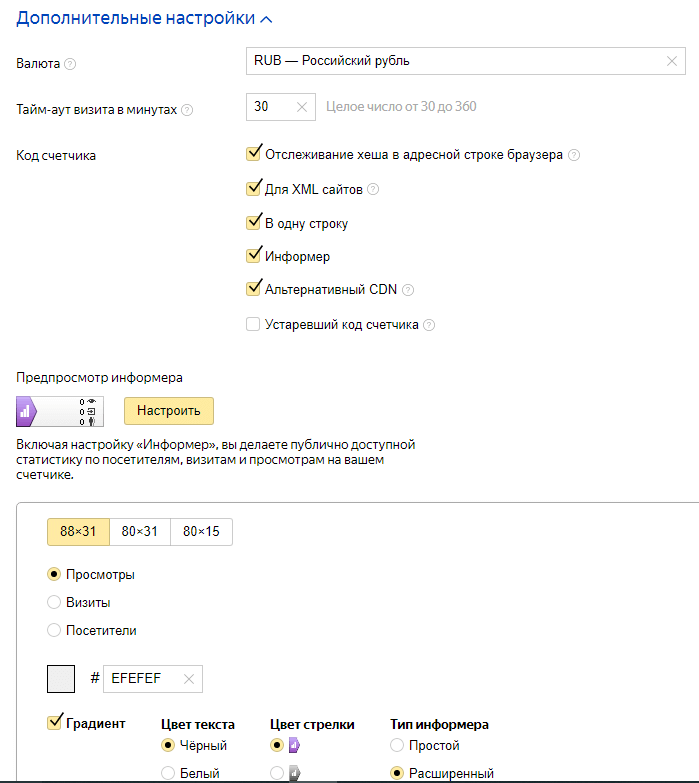Screen dimensions: 699x783
Task: Click the Тип информера heading
Action: tap(439, 725)
